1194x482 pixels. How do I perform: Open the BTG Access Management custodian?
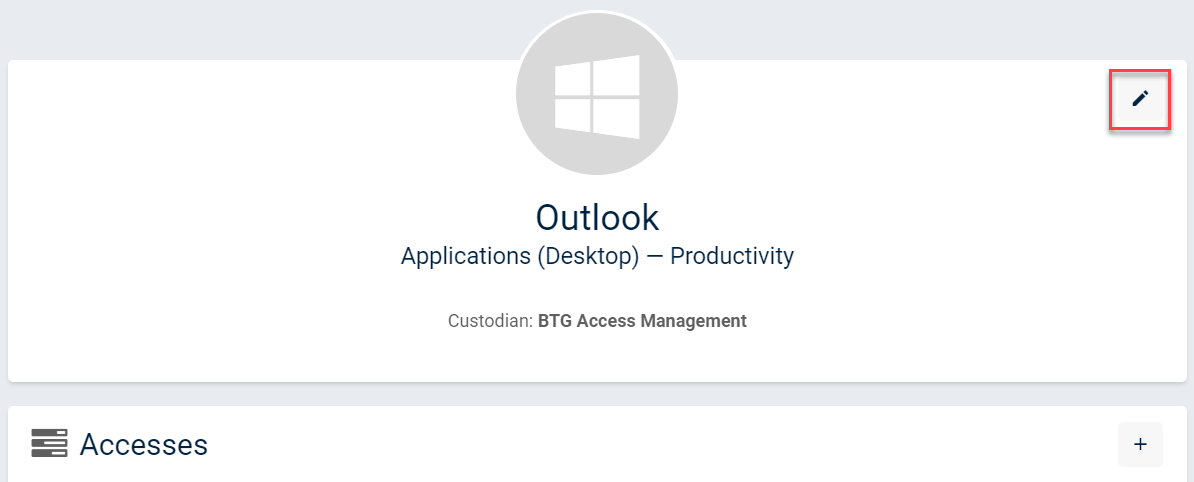(642, 321)
